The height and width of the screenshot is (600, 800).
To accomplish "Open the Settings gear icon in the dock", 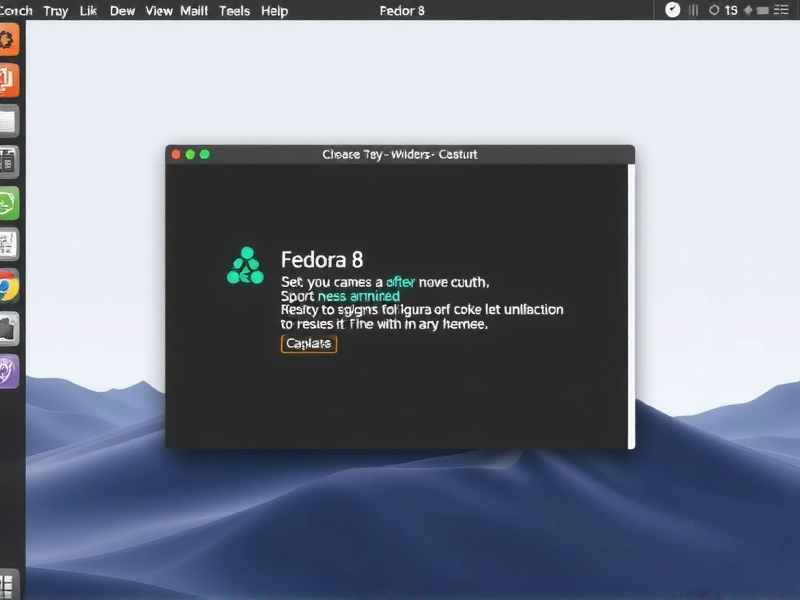I will 11,40.
